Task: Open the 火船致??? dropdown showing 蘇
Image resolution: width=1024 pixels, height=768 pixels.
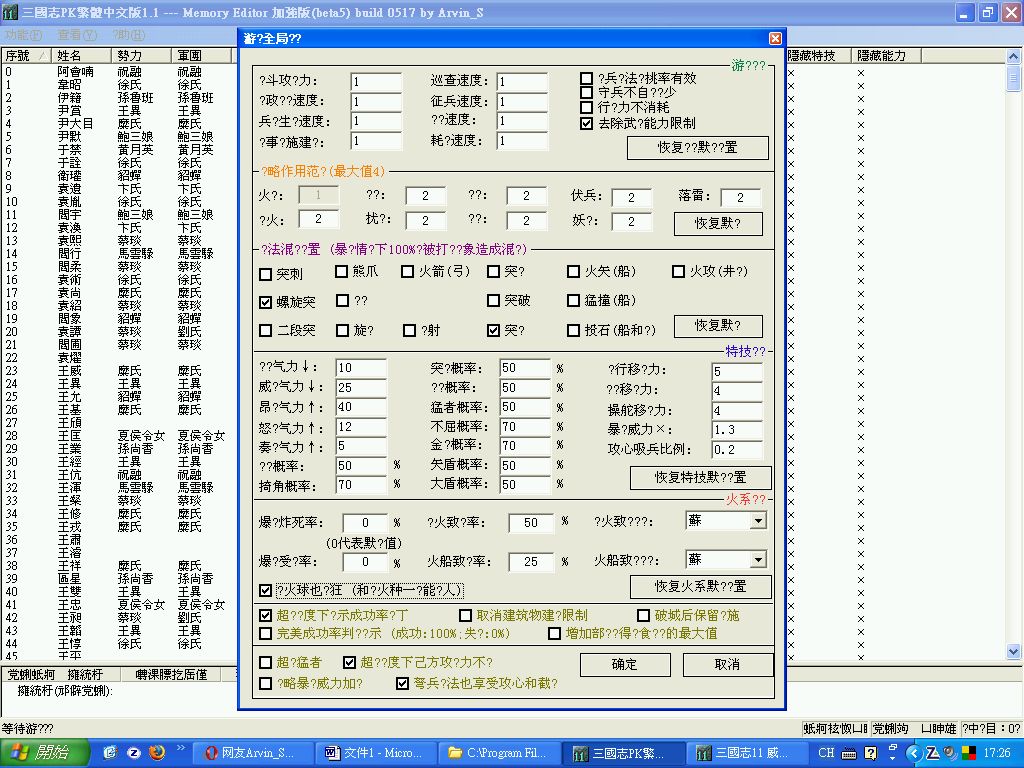Action: (x=757, y=559)
